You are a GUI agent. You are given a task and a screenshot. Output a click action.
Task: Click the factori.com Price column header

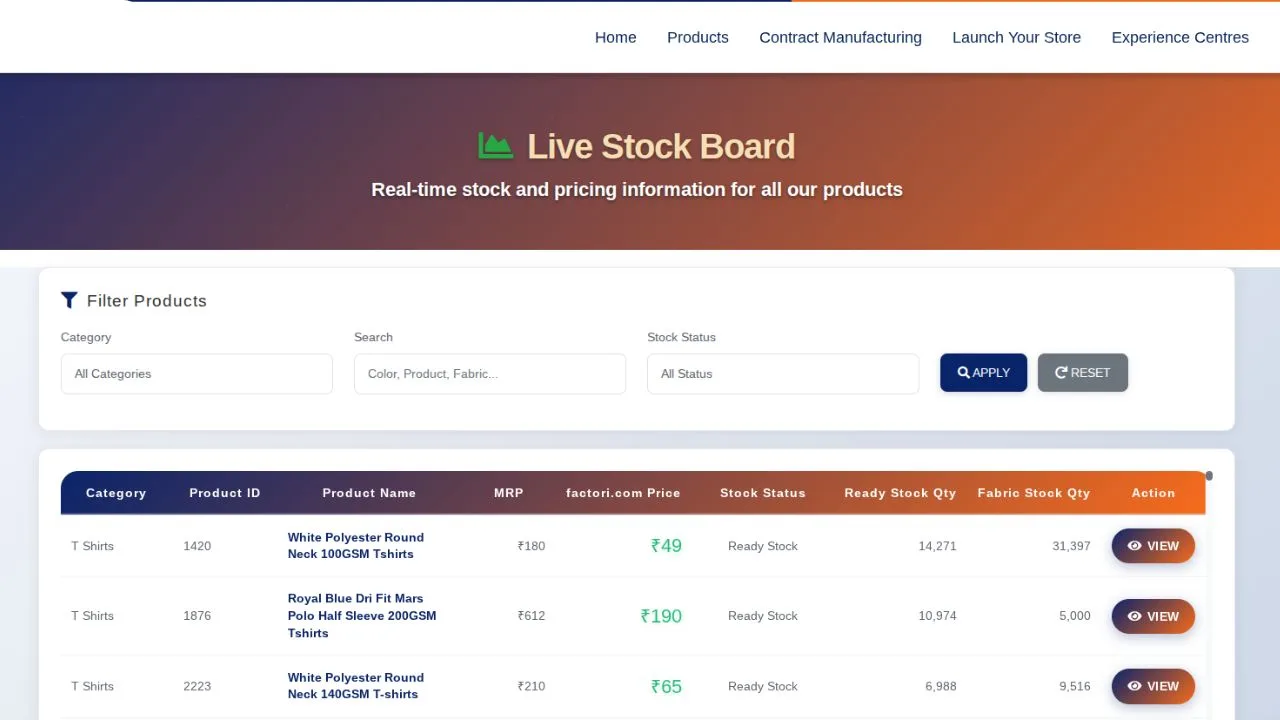click(622, 493)
